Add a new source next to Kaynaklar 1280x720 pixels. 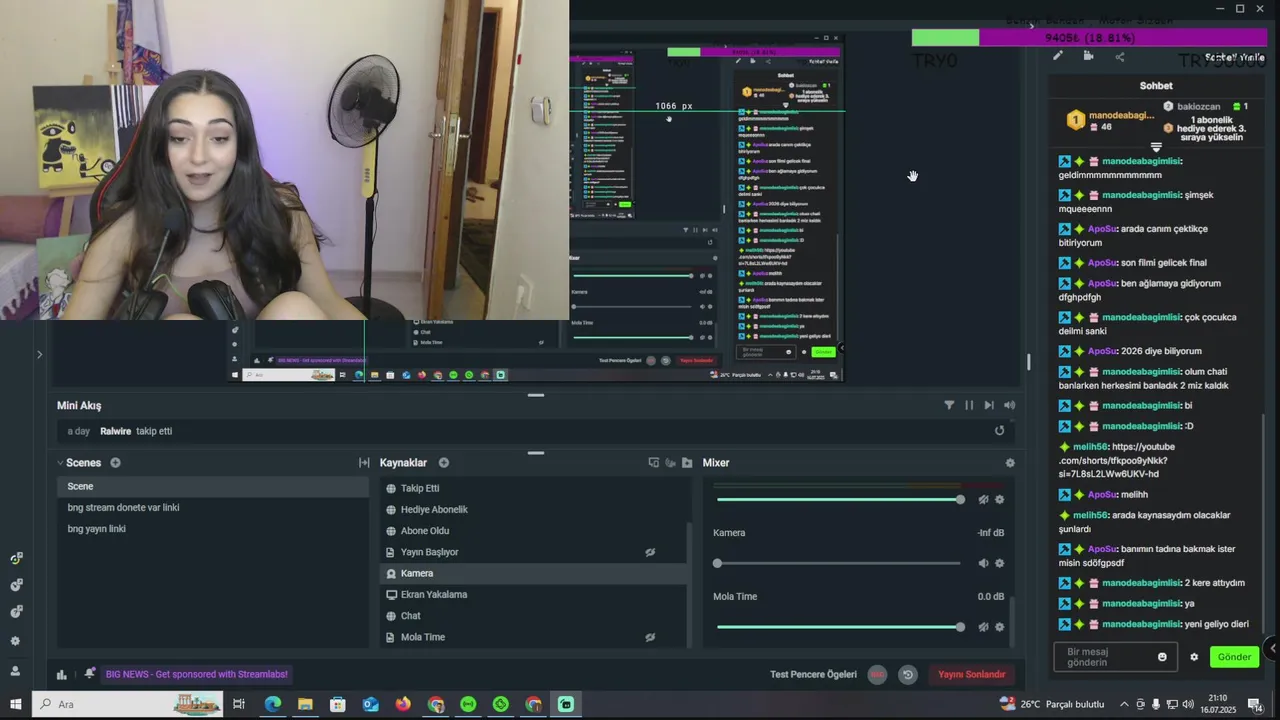tap(443, 463)
